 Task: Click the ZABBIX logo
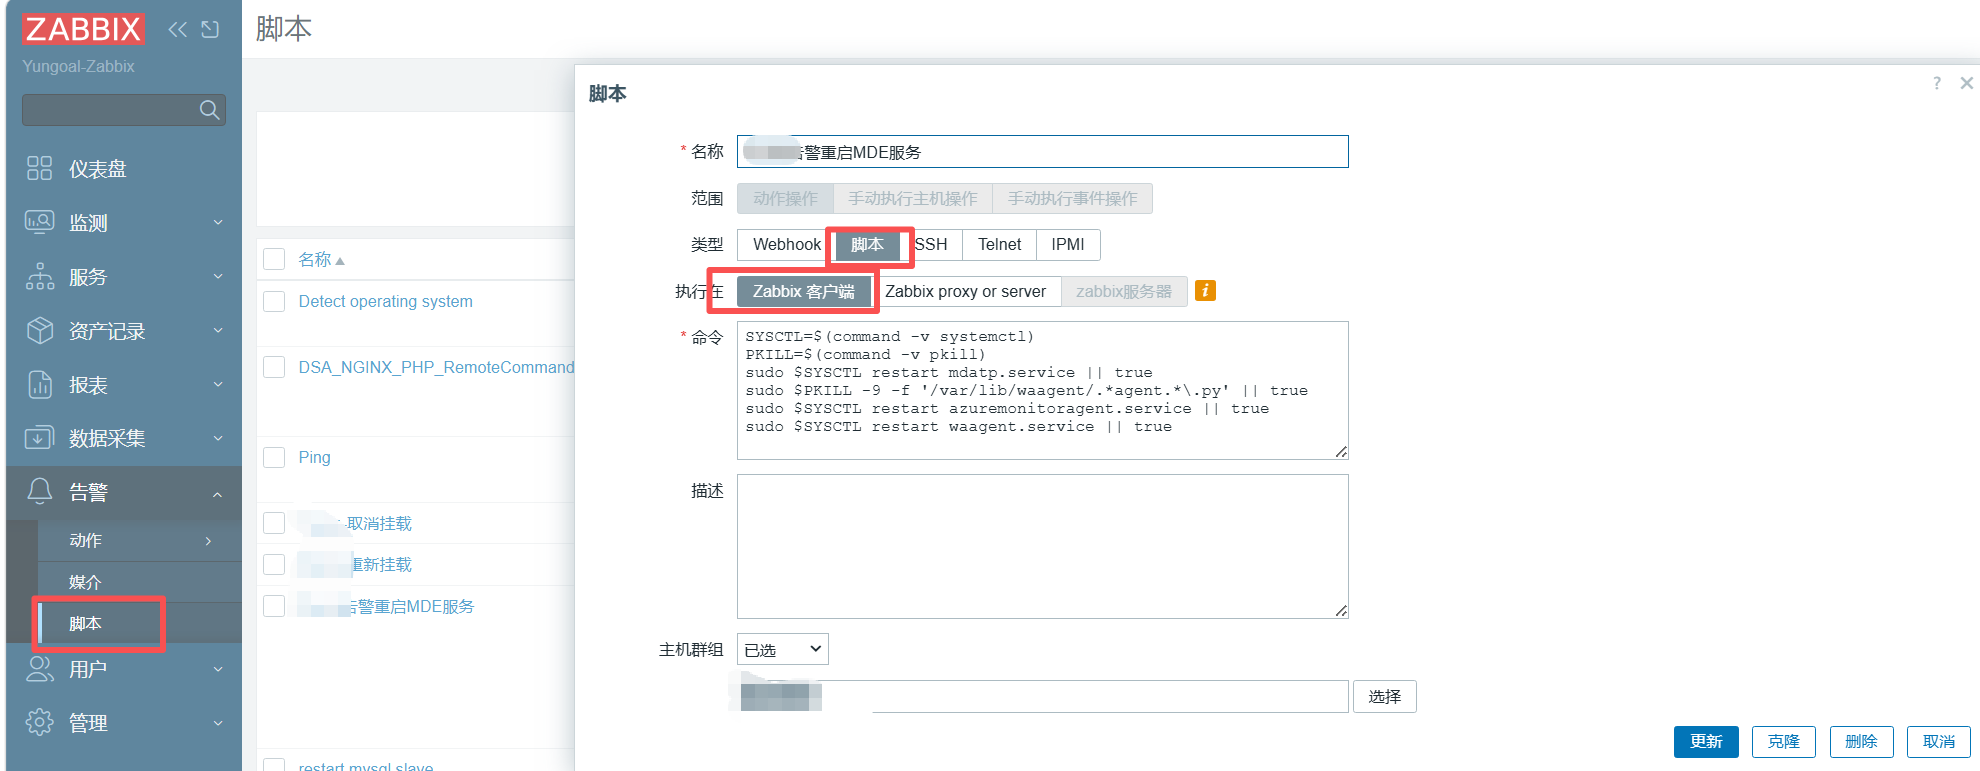pos(84,29)
